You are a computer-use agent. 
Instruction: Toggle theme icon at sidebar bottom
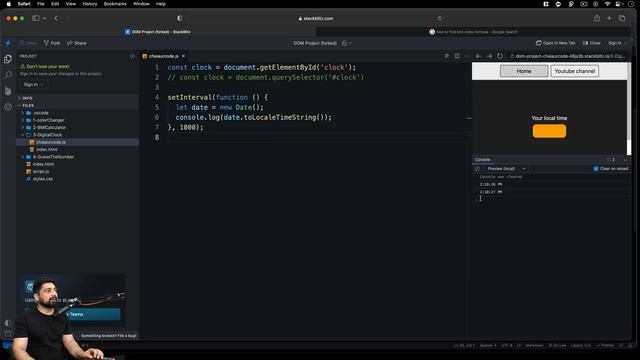click(x=8, y=323)
